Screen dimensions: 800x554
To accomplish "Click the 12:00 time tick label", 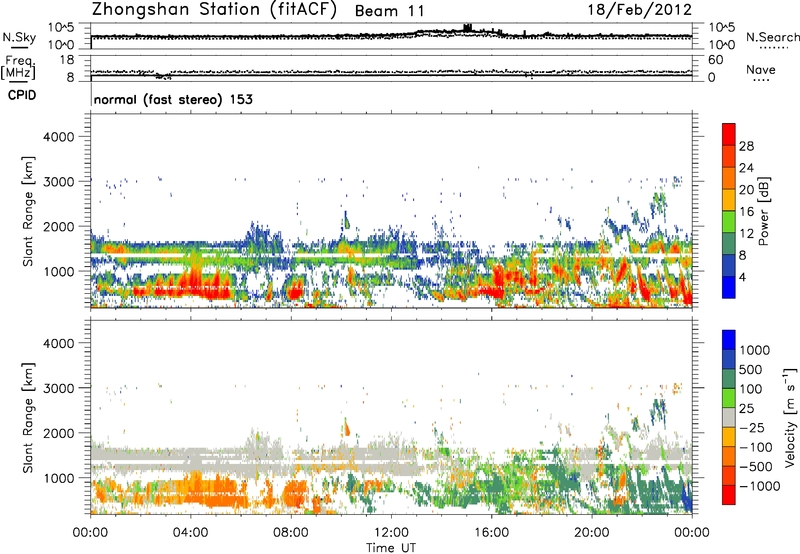I will click(x=391, y=533).
